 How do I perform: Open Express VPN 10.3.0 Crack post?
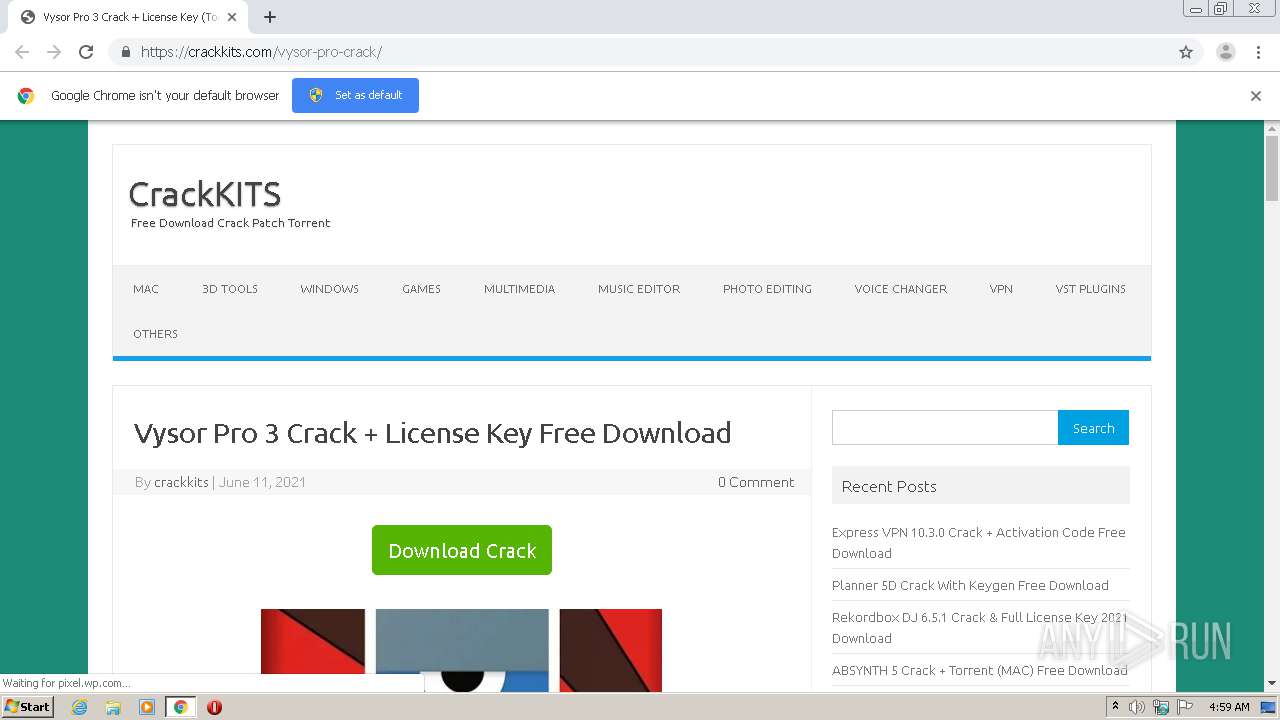point(978,543)
